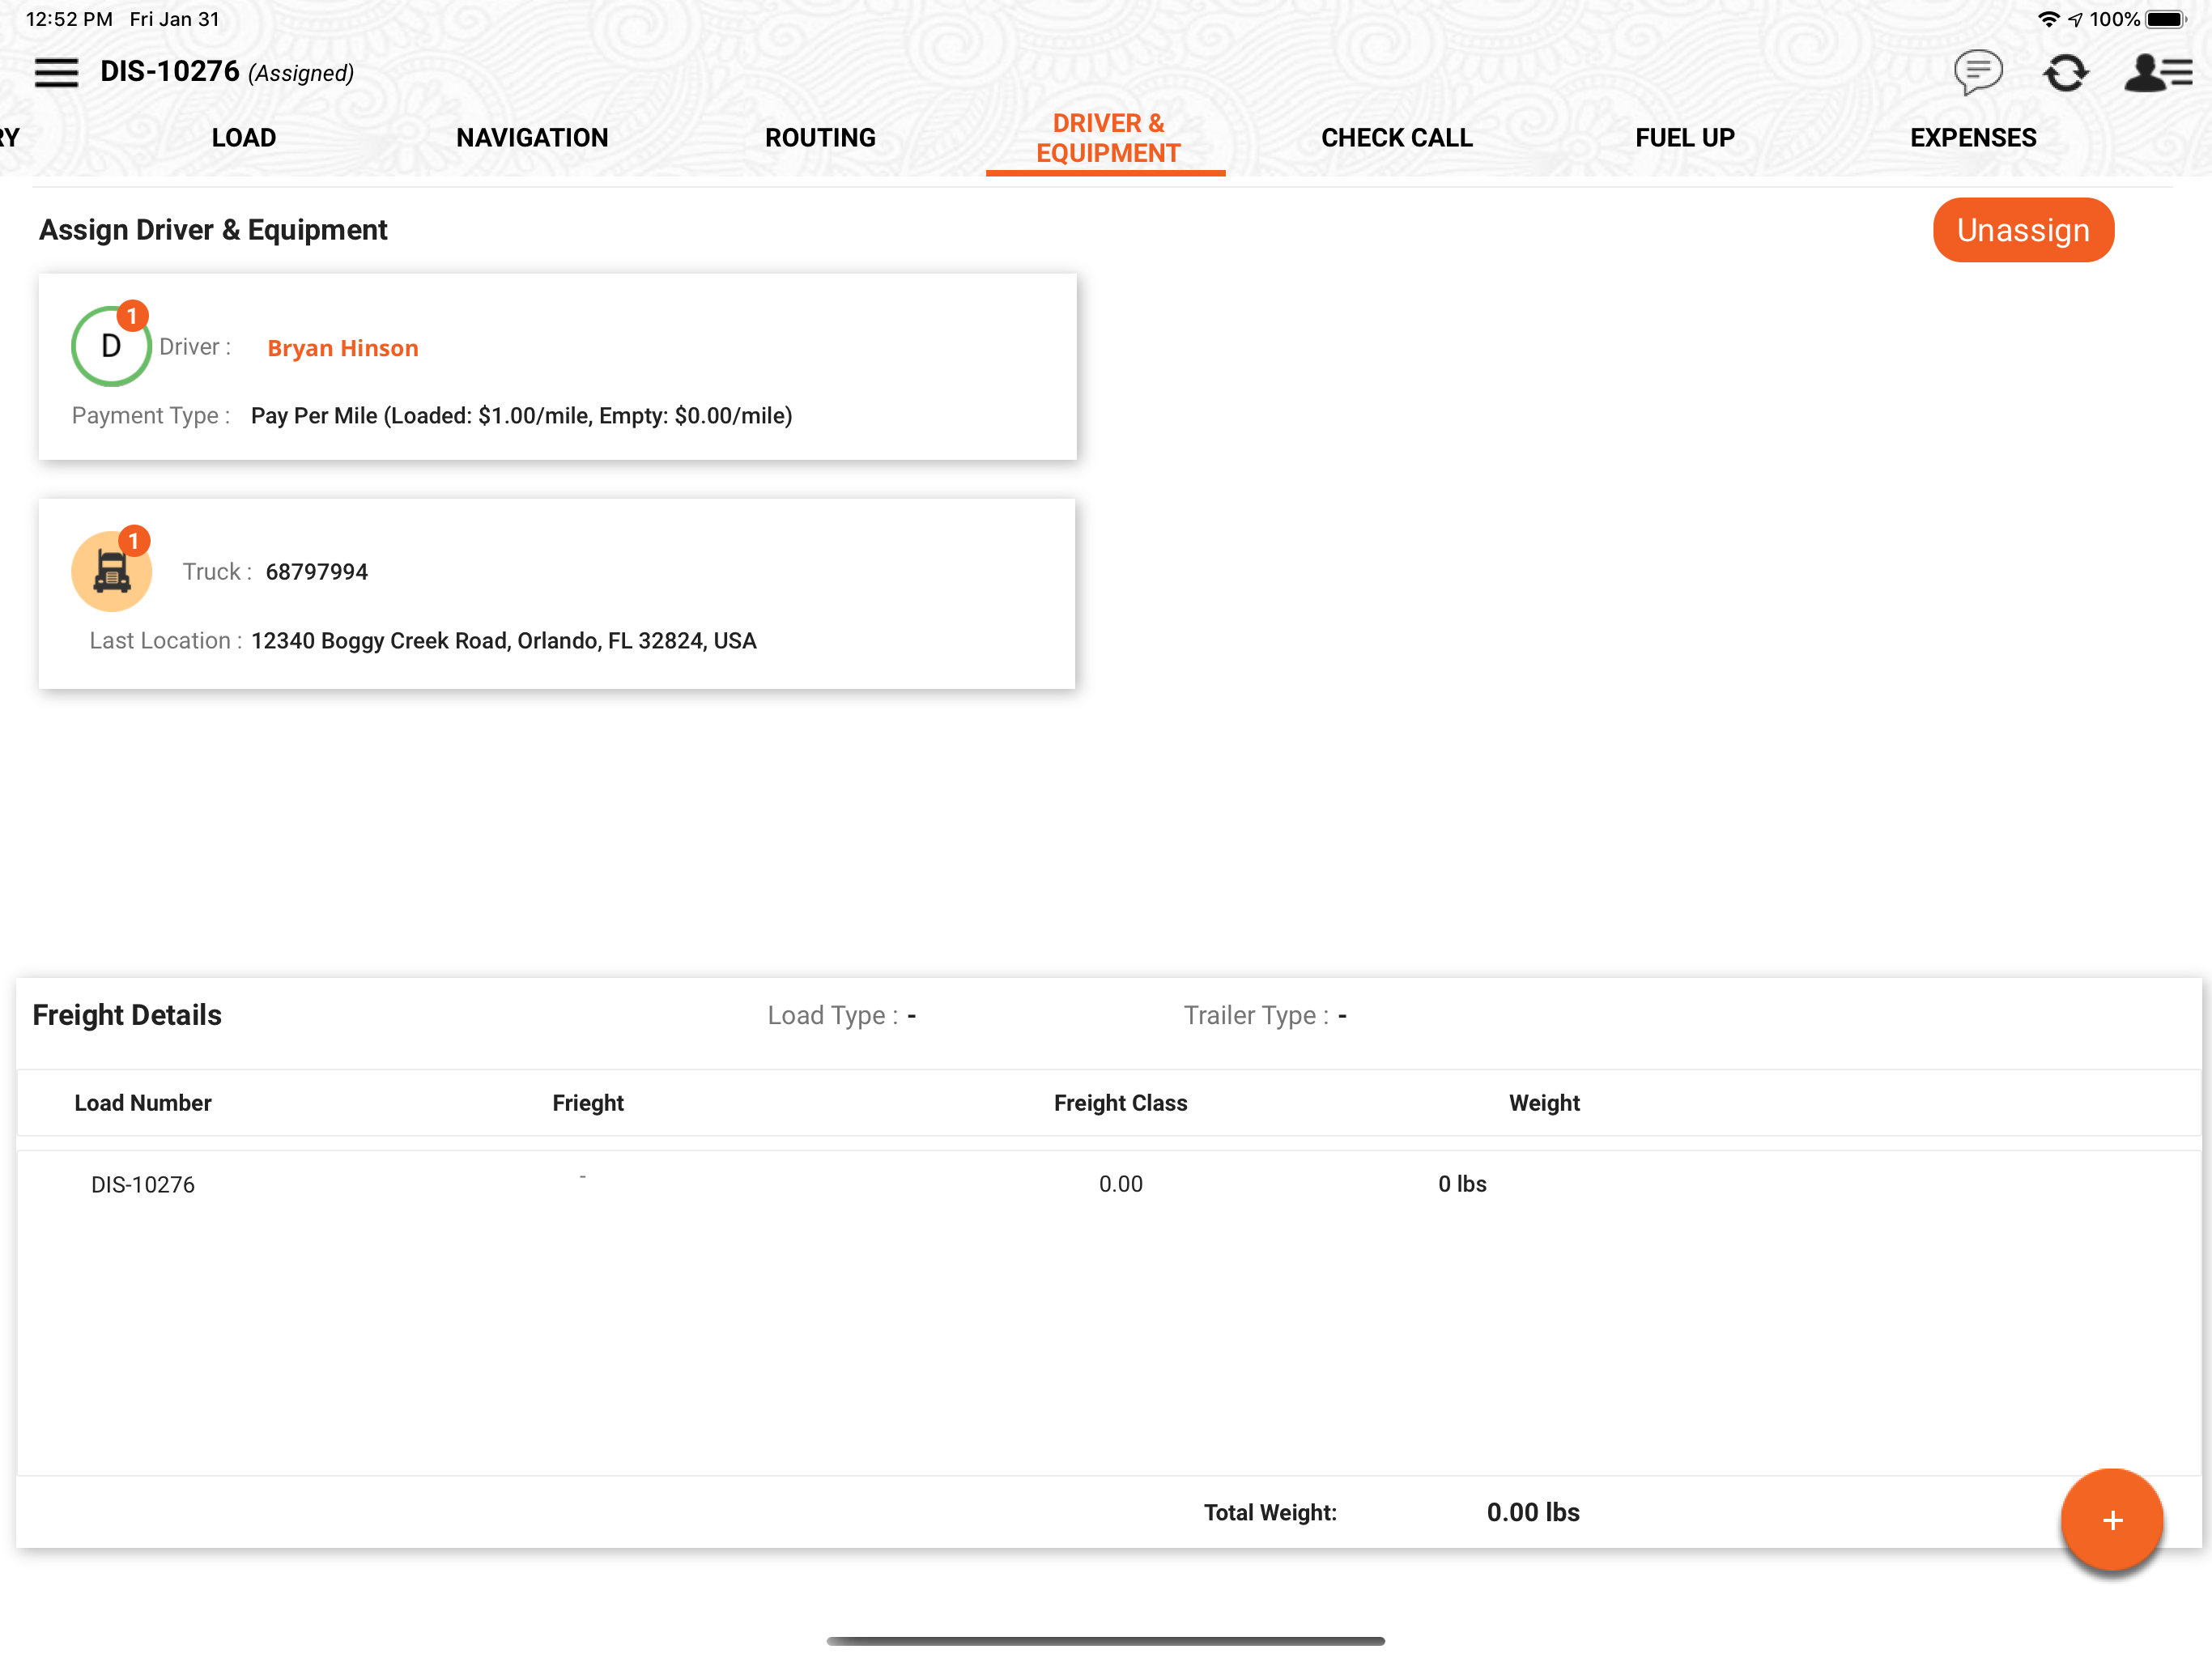Open the hamburger menu
Screen dimensions: 2212x1658
coord(56,72)
